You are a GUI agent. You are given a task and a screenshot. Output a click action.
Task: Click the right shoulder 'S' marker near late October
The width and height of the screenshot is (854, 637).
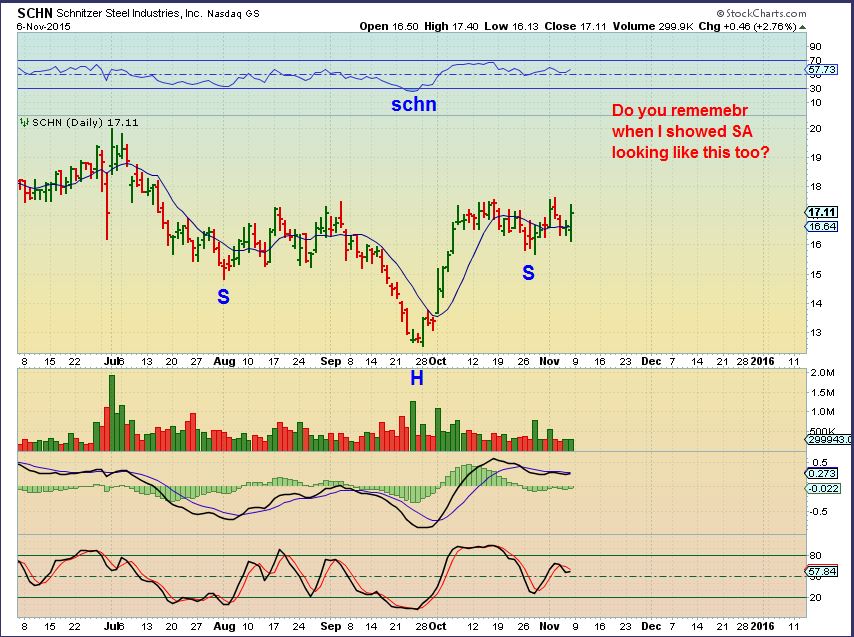528,273
